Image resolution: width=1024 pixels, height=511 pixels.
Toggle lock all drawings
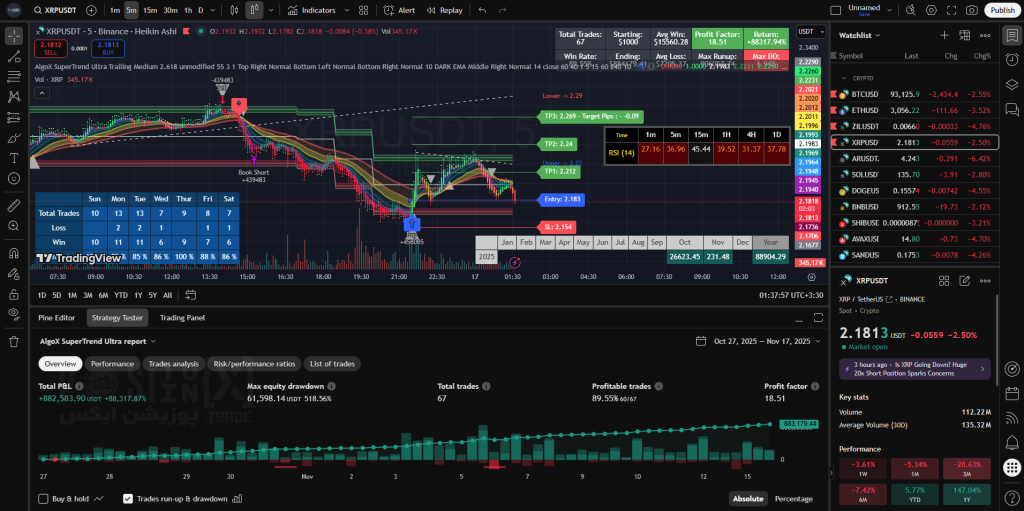coord(14,293)
